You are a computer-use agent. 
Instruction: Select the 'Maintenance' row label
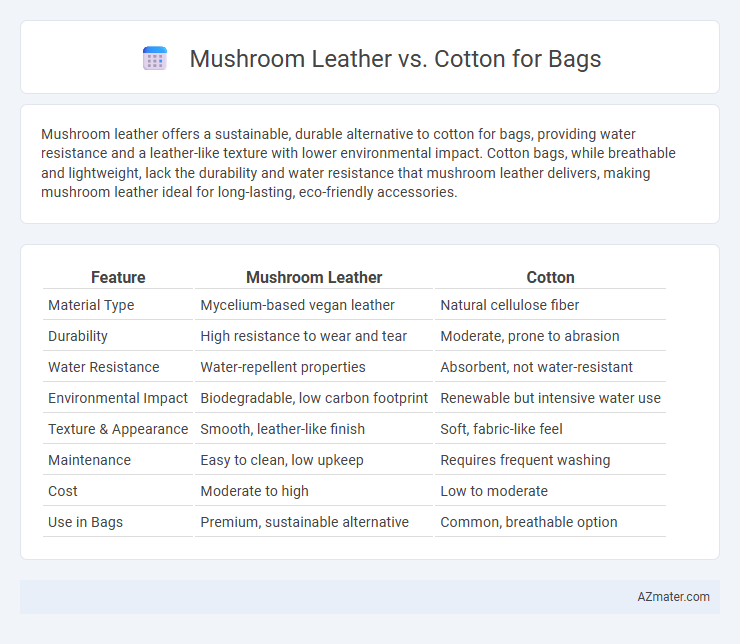[90, 460]
